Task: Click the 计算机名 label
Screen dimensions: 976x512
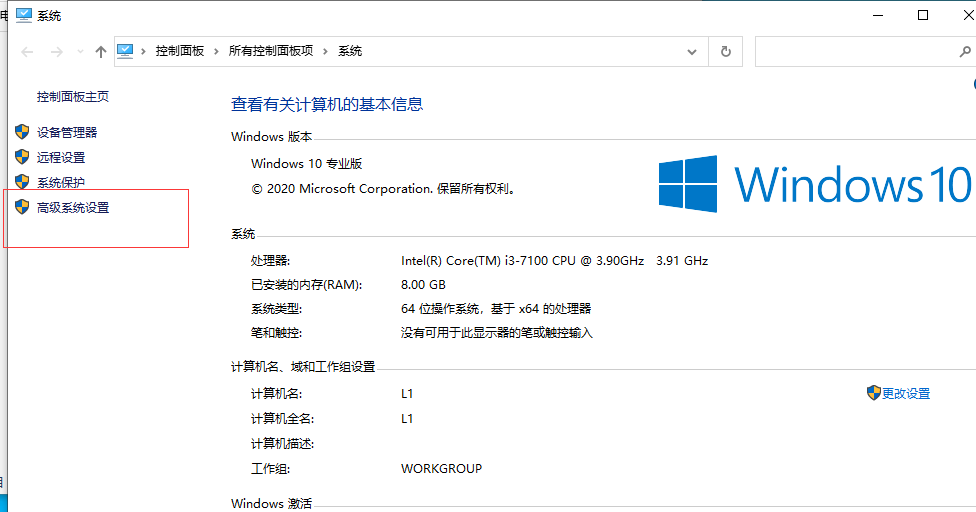Action: pos(276,394)
